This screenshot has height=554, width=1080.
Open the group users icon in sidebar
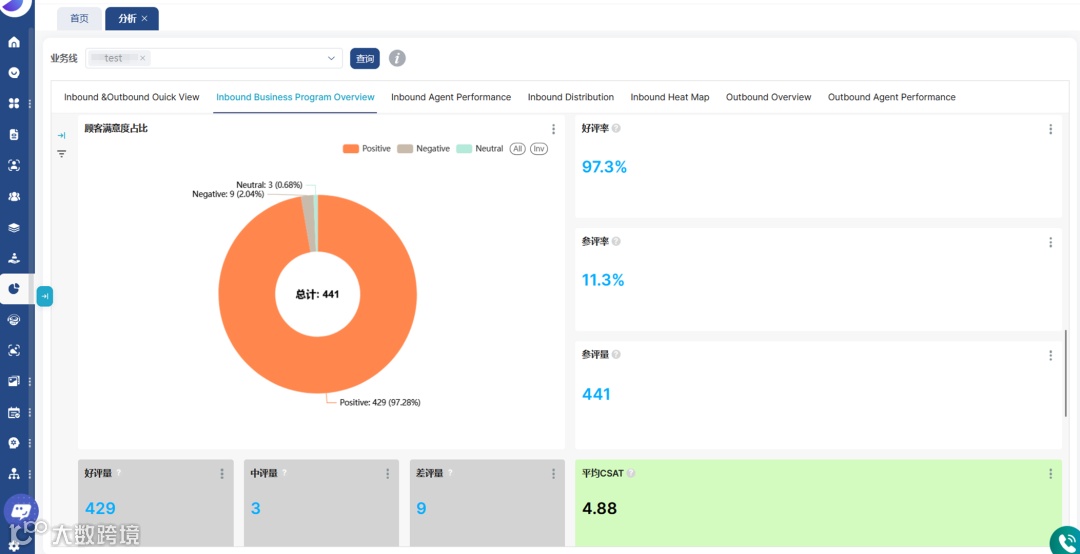click(x=14, y=196)
